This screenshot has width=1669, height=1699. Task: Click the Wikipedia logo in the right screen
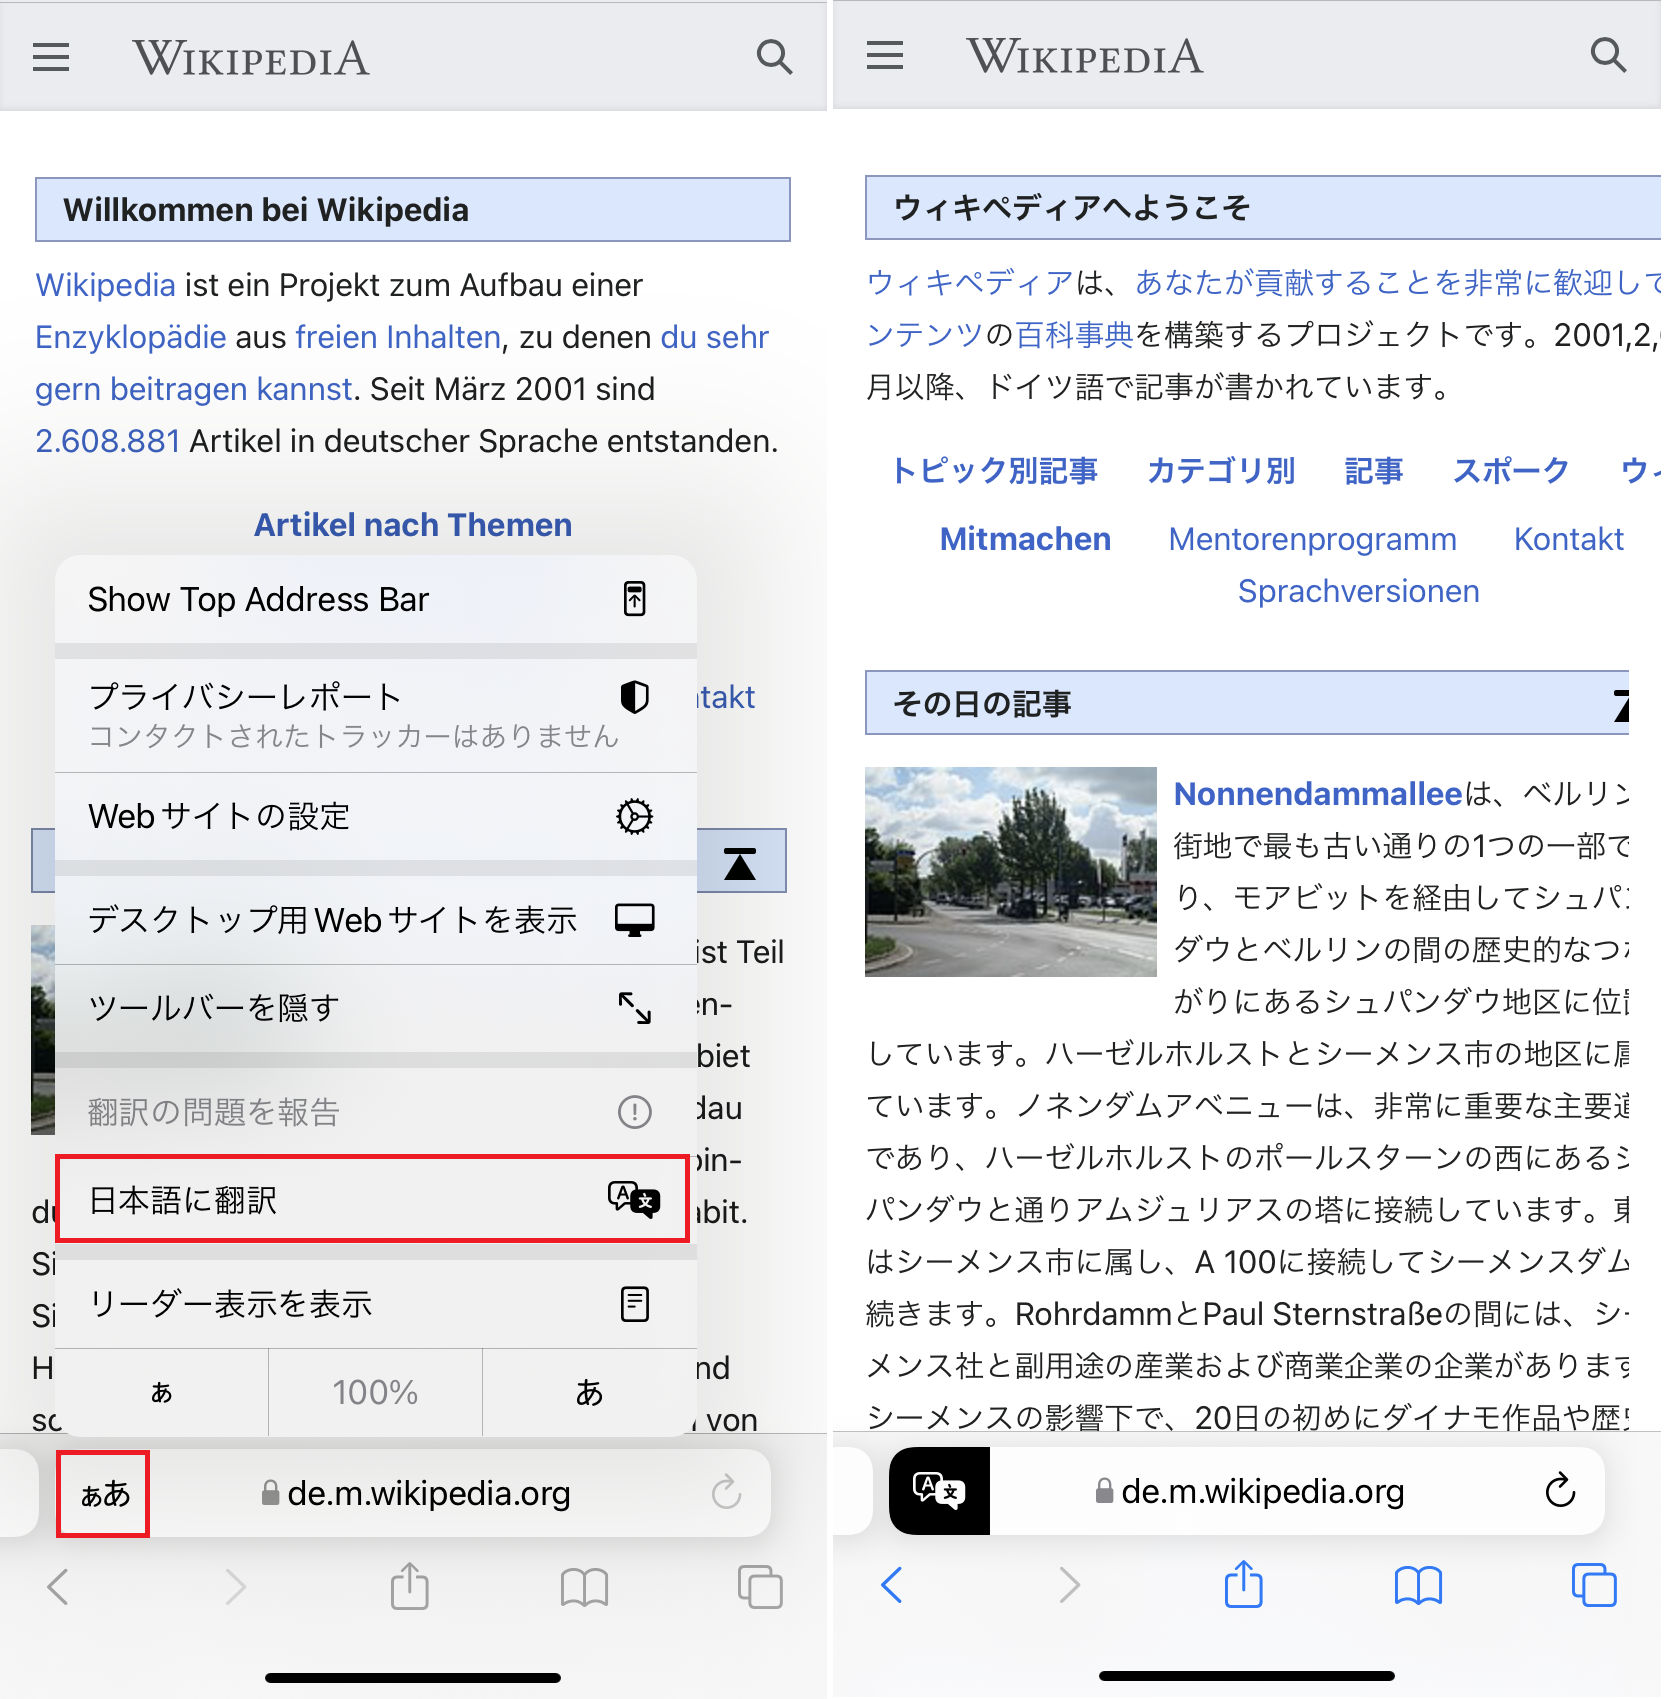(1085, 56)
